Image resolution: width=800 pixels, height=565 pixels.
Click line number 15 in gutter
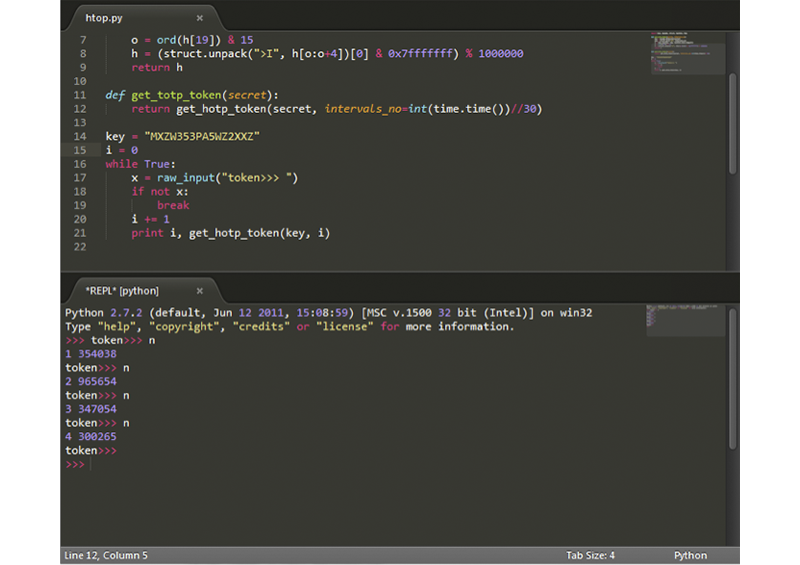pyautogui.click(x=80, y=150)
